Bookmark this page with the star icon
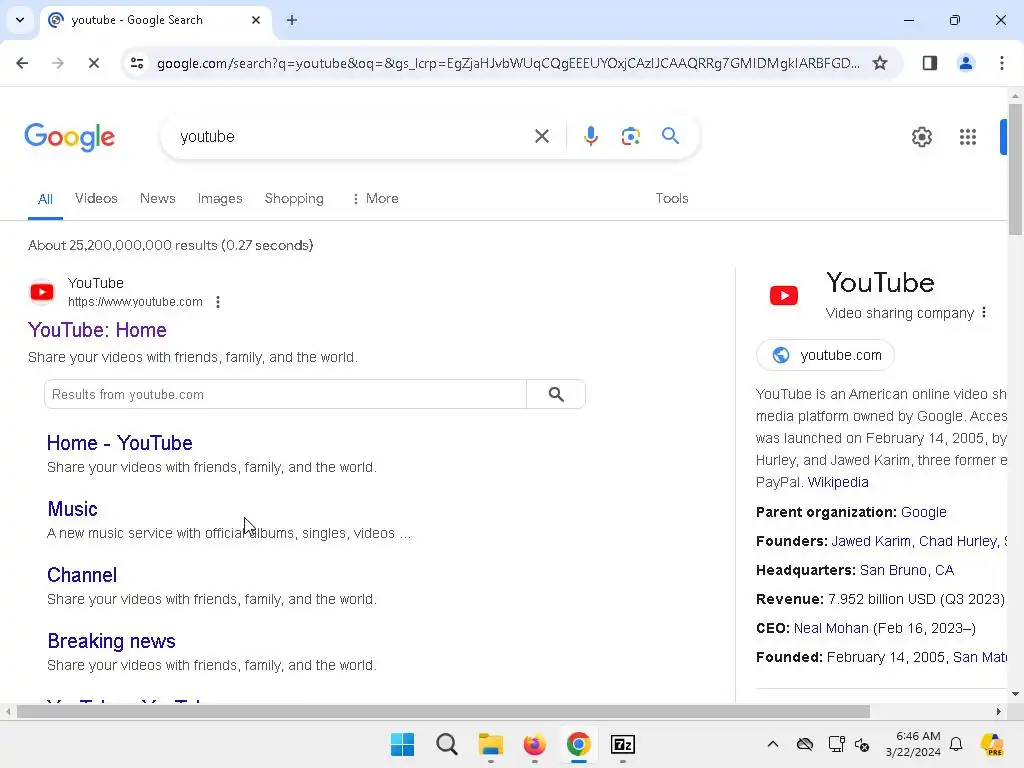 tap(880, 63)
